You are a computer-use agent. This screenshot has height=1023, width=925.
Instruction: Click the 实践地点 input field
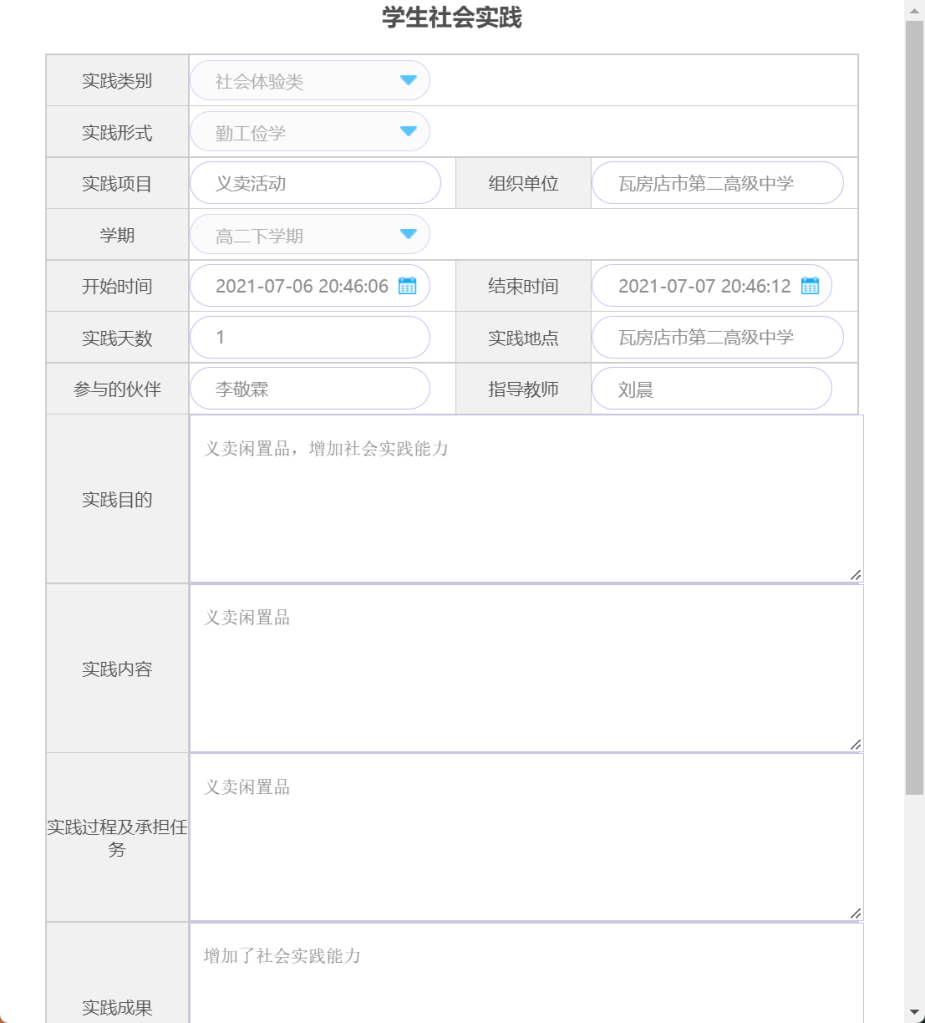[717, 338]
